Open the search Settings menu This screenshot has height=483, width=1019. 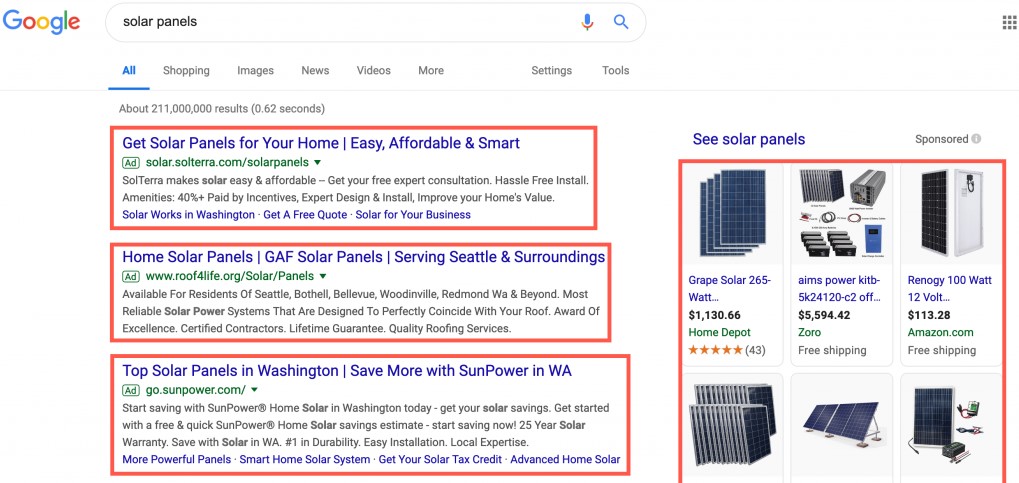pyautogui.click(x=551, y=71)
